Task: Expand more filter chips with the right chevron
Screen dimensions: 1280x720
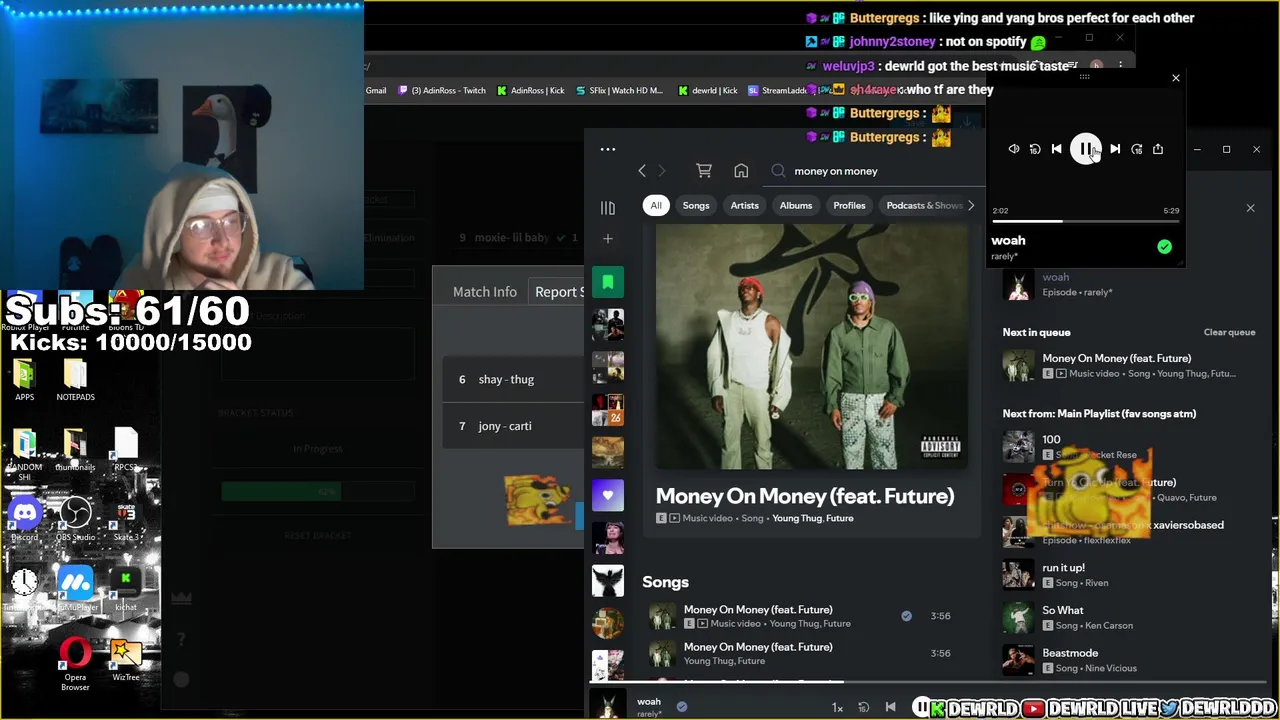Action: click(x=970, y=205)
